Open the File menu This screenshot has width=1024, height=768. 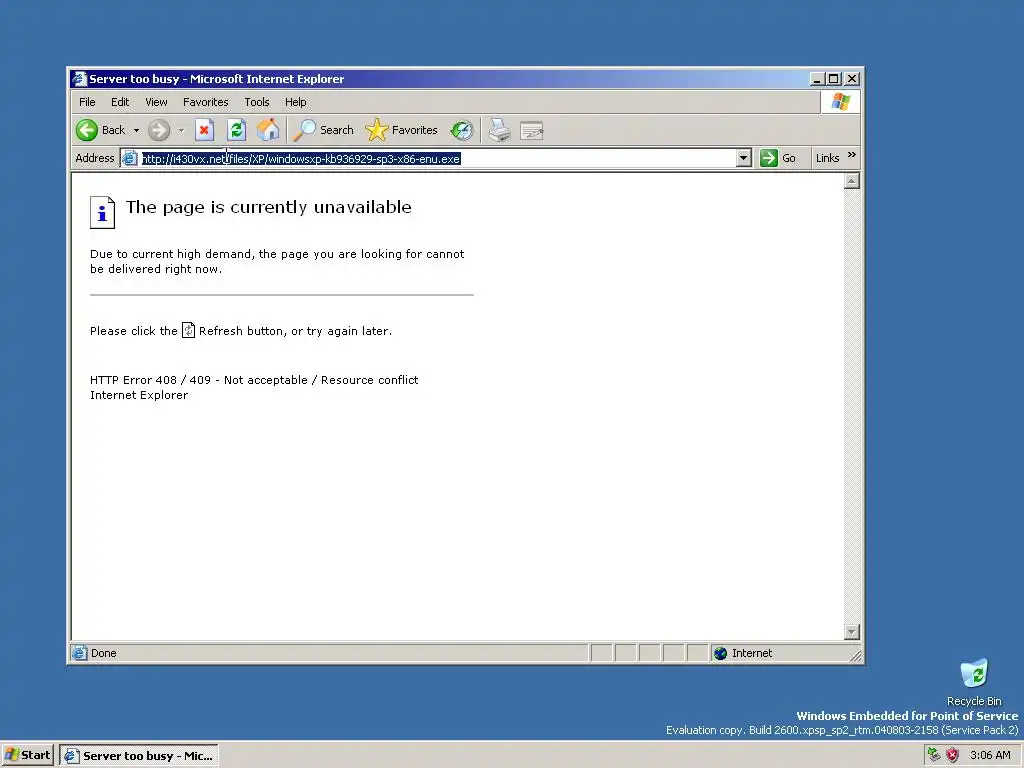(x=87, y=102)
